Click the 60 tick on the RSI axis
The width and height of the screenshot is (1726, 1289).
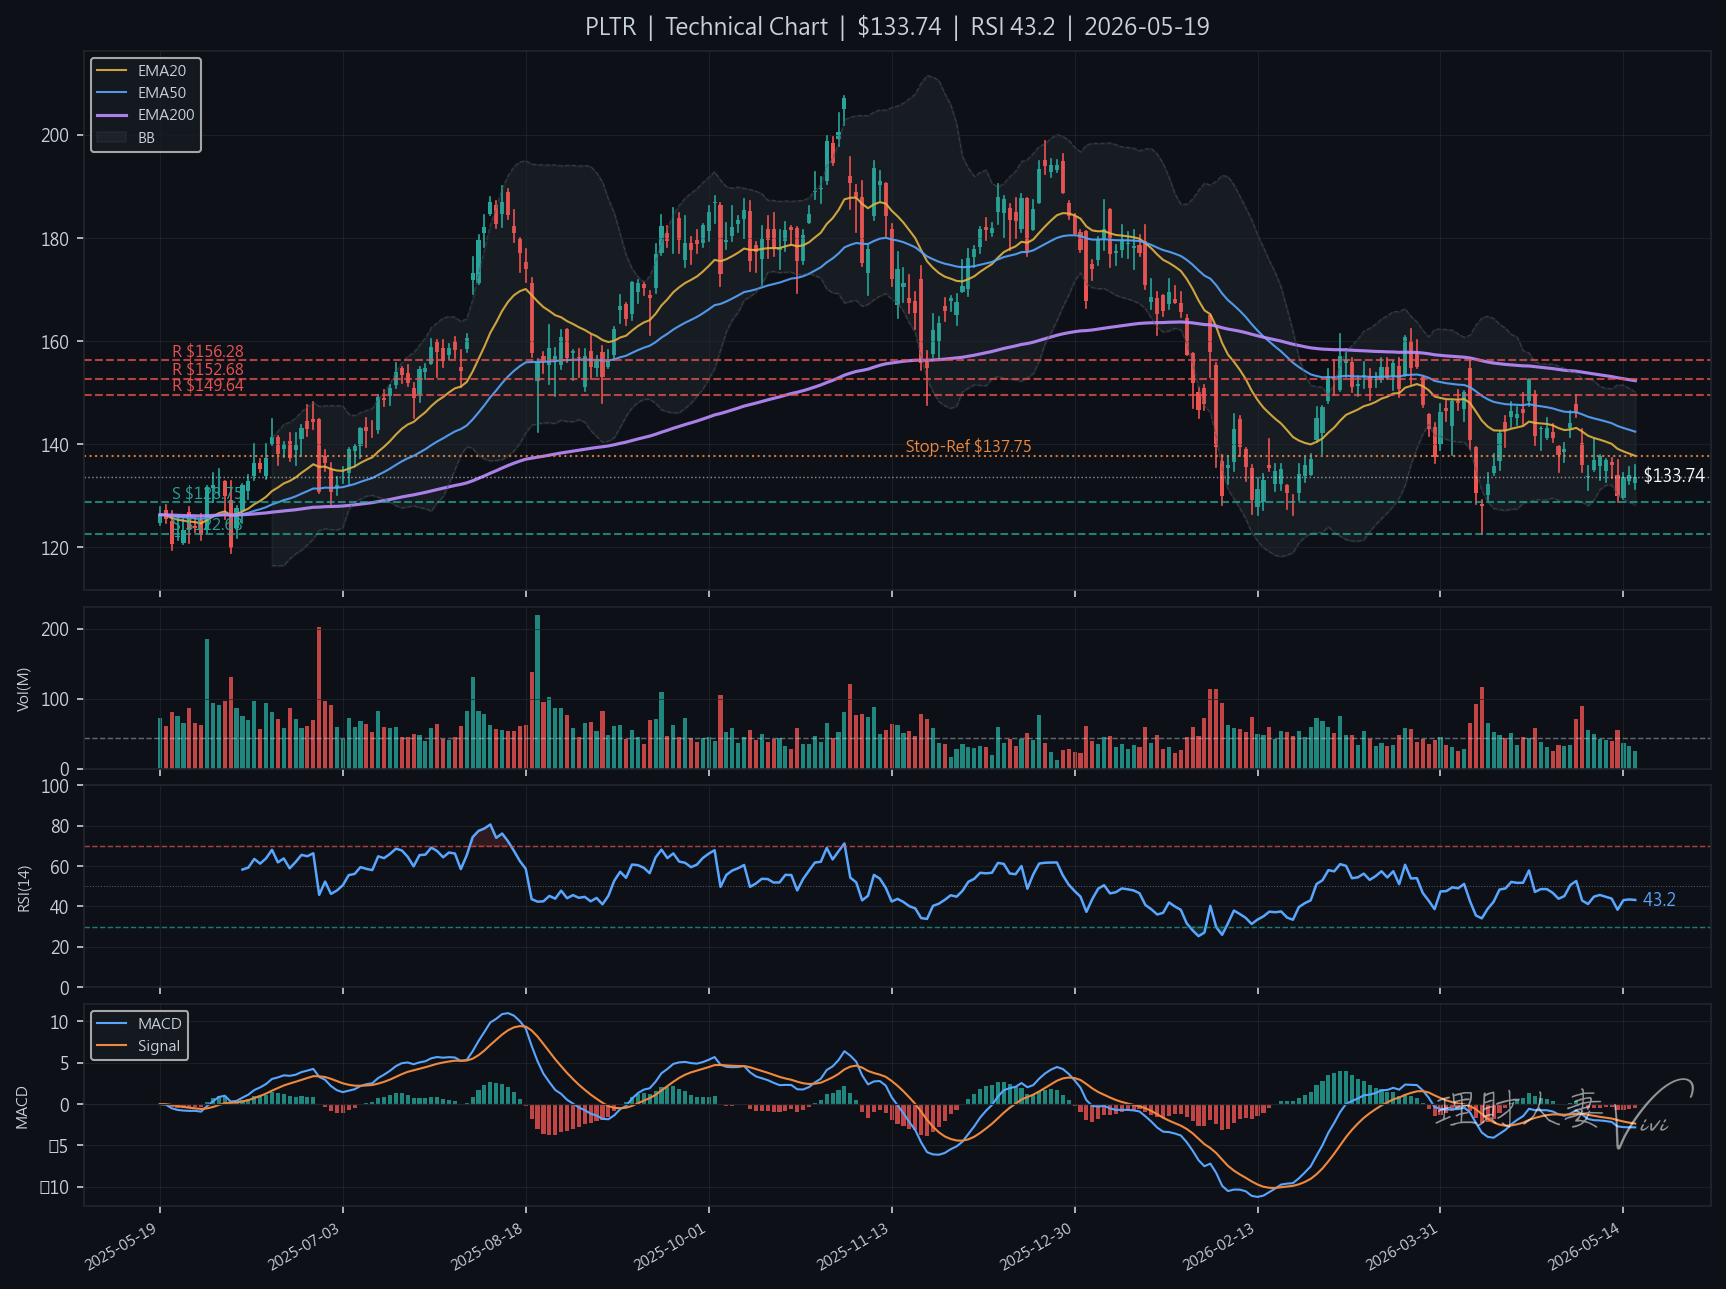pyautogui.click(x=60, y=867)
